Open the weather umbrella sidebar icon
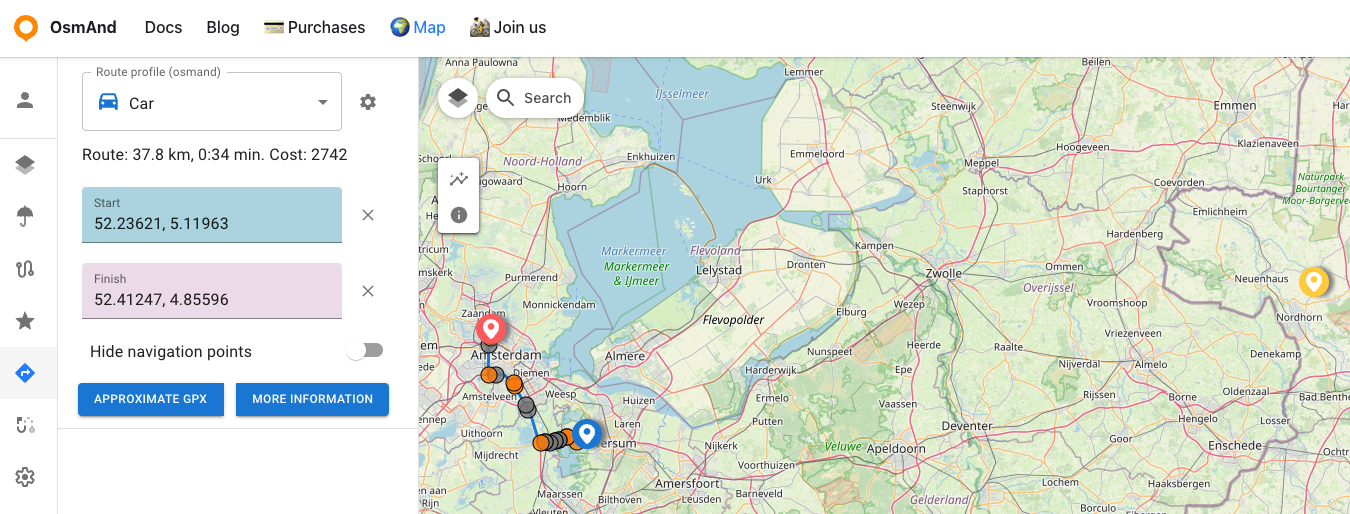Screen dimensions: 1350x514 pos(26,216)
